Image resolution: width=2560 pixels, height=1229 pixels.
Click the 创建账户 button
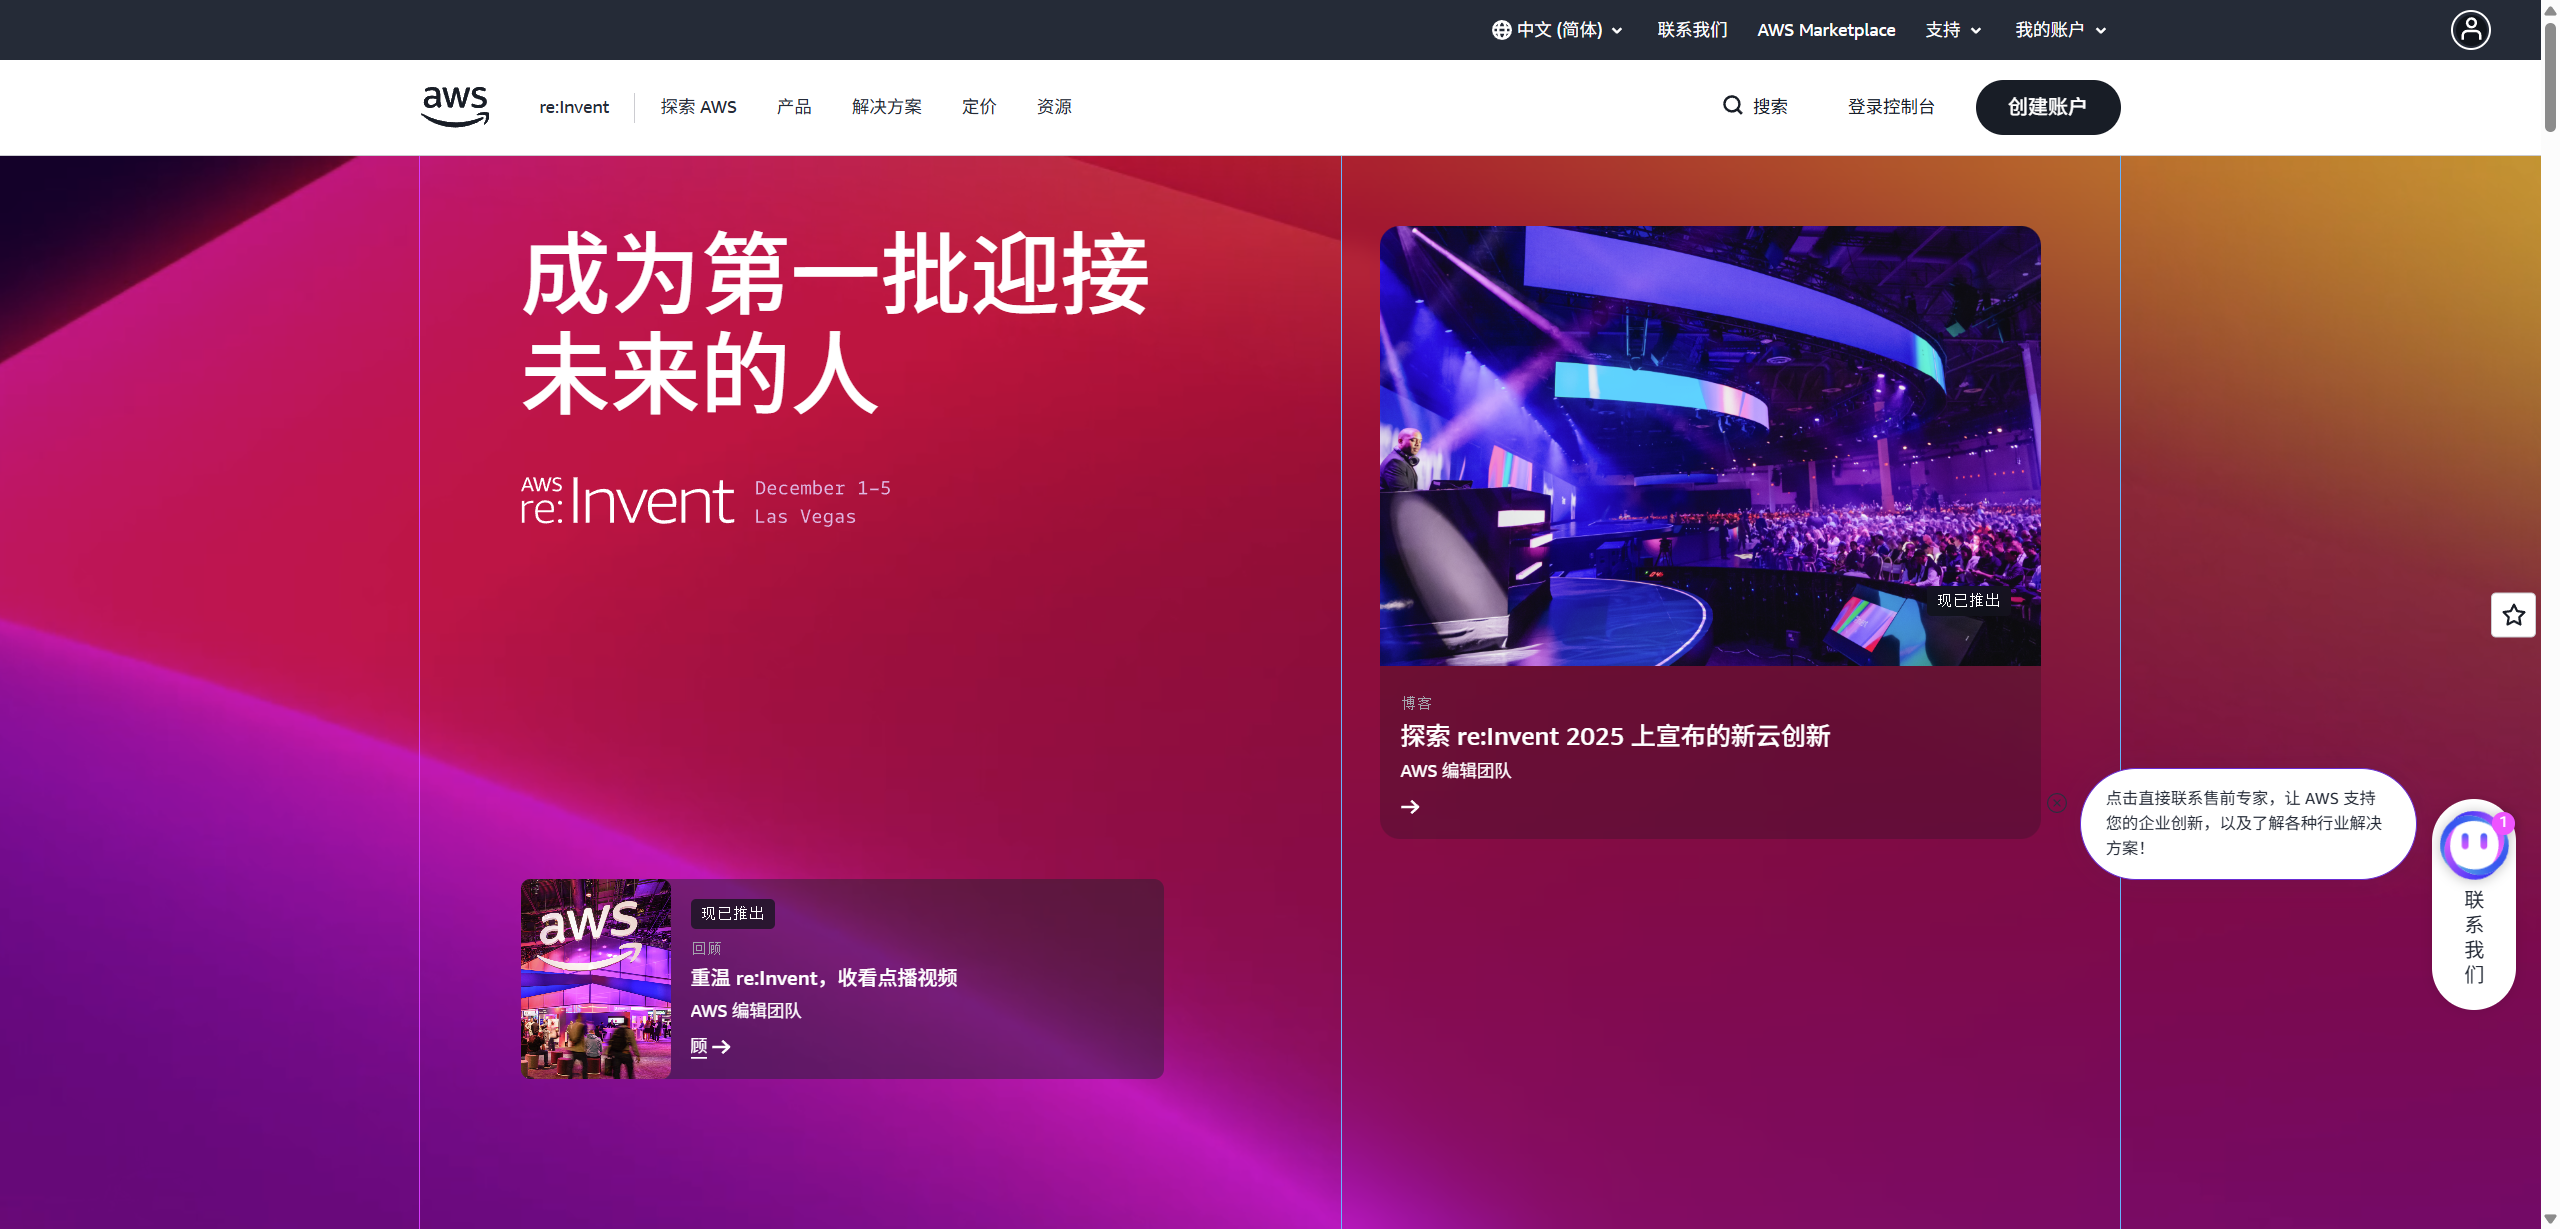pos(2047,107)
